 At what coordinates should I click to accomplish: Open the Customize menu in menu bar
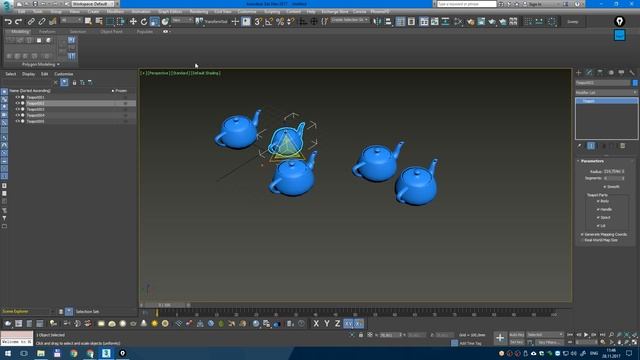[247, 12]
